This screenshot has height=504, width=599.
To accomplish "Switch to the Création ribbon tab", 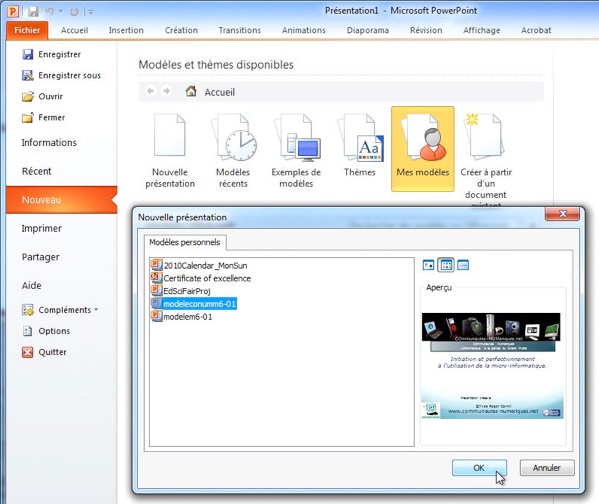I will point(181,30).
